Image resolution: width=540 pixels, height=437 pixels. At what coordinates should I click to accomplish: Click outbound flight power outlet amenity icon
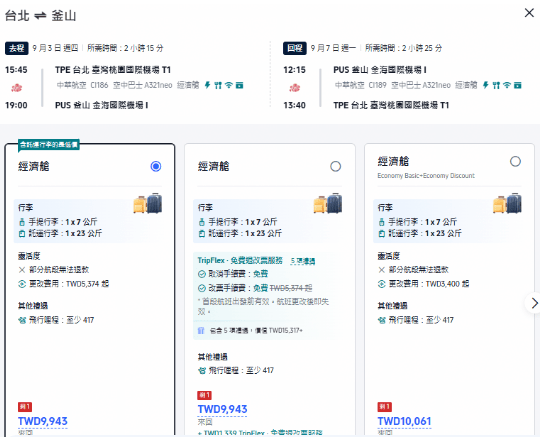coord(207,85)
